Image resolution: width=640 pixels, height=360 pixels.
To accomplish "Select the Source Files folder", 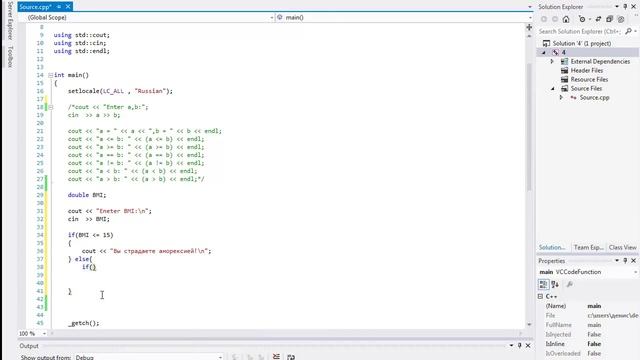I will tap(586, 88).
